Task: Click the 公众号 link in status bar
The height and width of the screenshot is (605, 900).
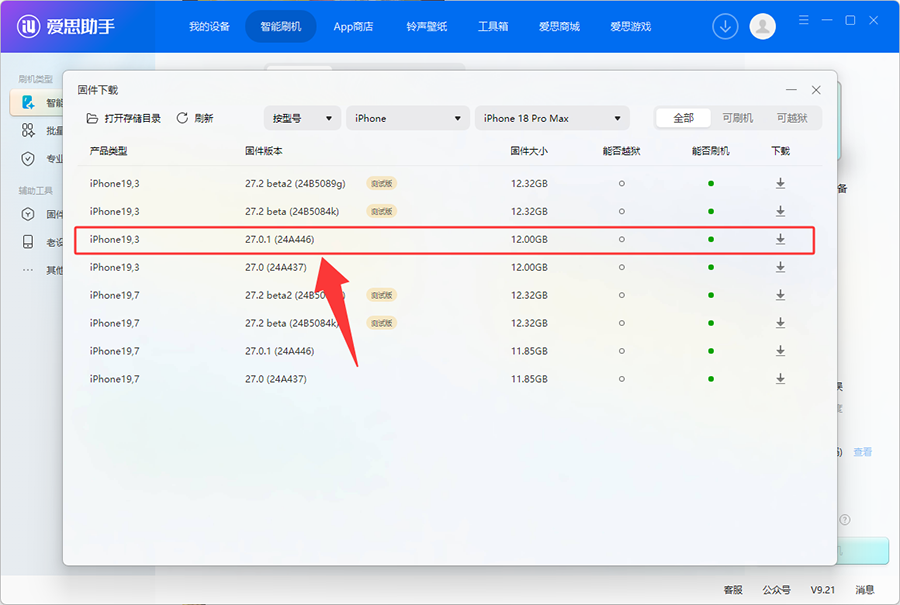Action: [x=776, y=590]
